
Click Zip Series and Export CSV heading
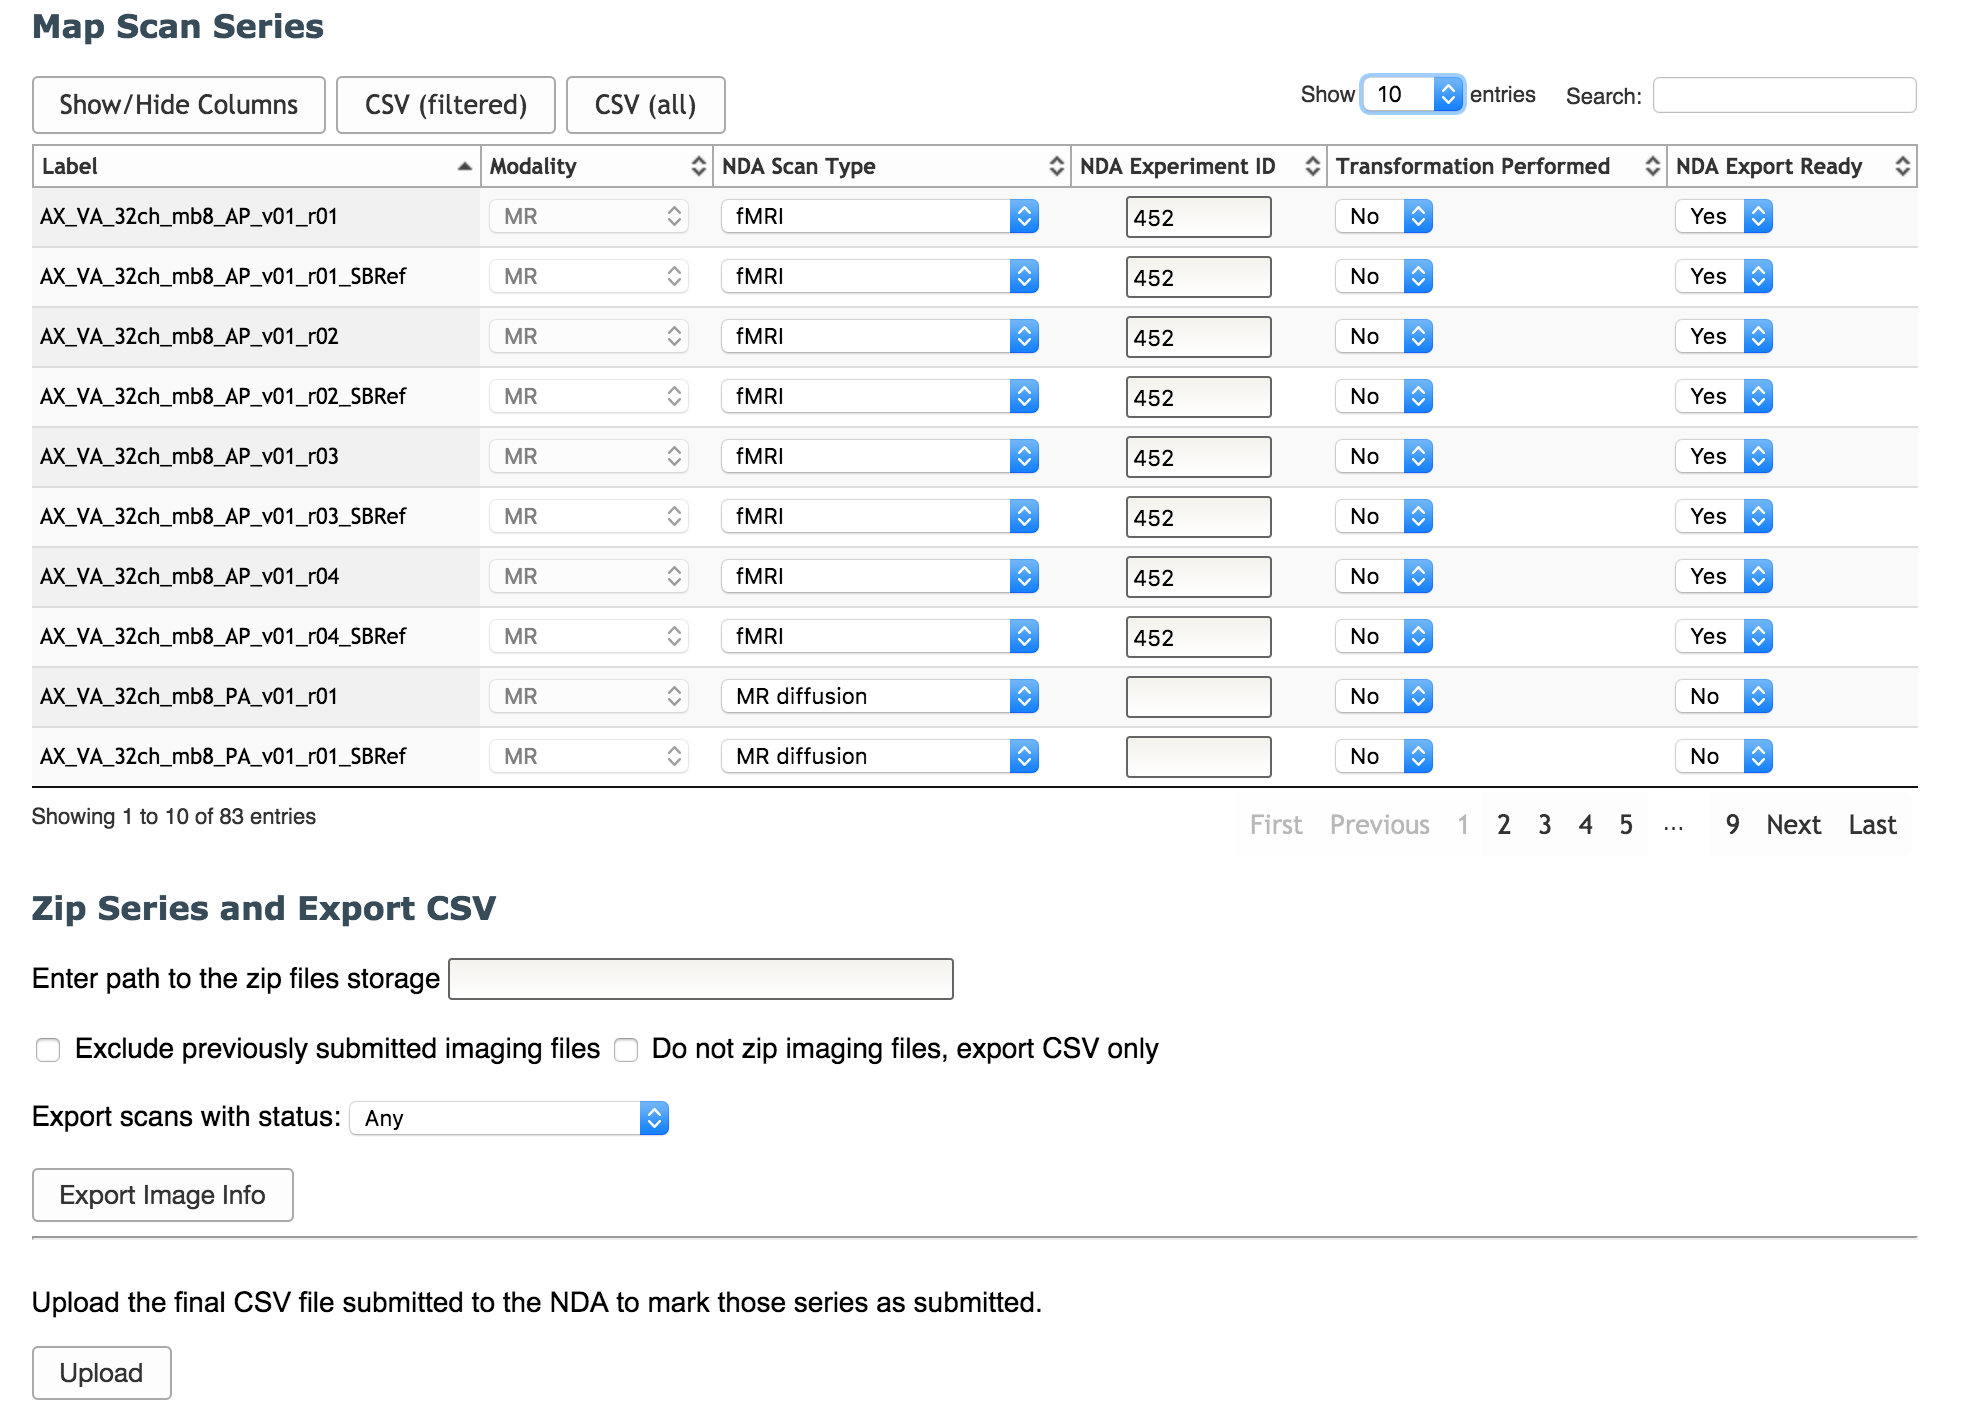pyautogui.click(x=264, y=908)
